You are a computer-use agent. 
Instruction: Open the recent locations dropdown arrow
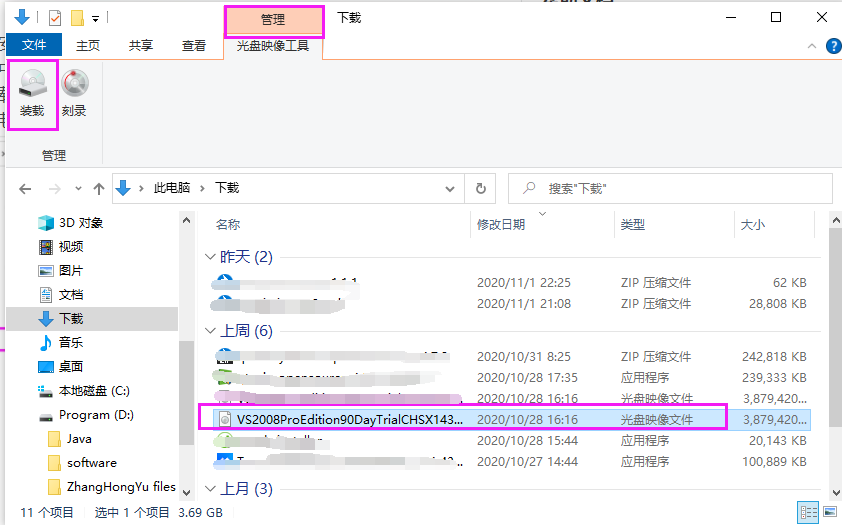[78, 189]
